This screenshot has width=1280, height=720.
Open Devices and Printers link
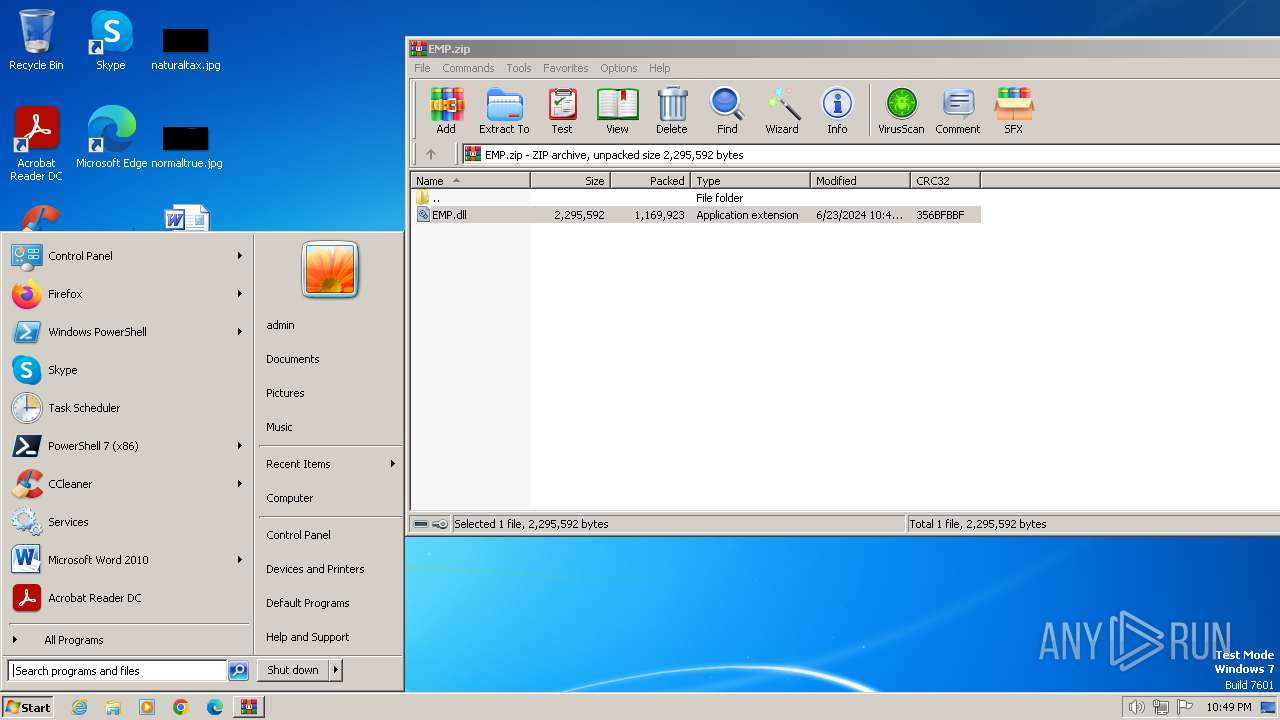coord(315,569)
